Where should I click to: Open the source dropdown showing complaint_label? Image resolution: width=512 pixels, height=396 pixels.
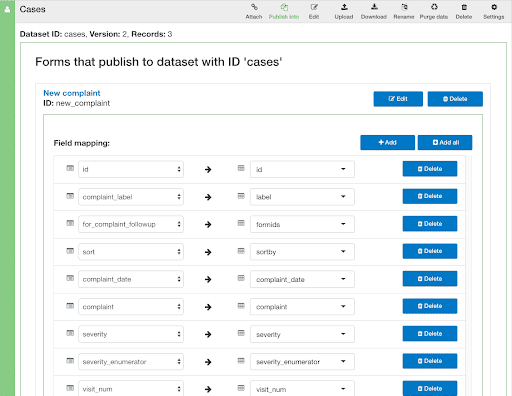point(131,197)
